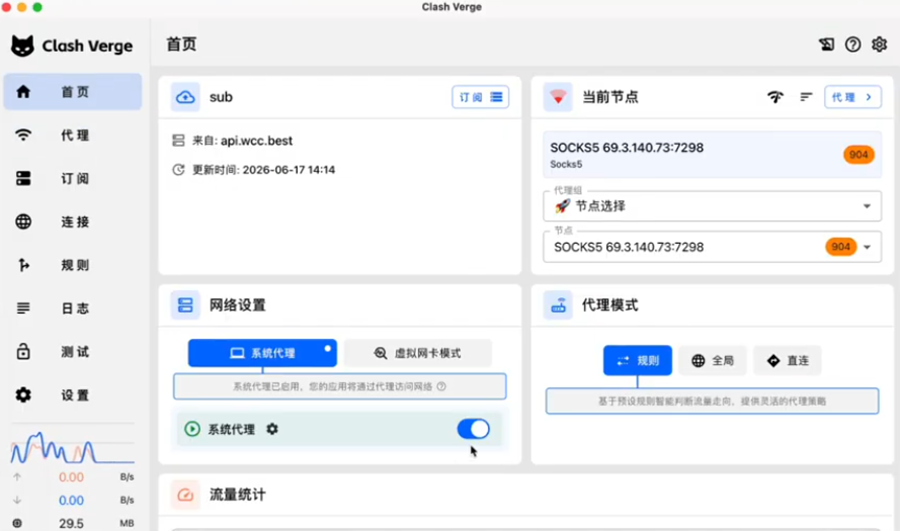
Task: Open the 系统代理 gear settings icon
Action: 272,429
